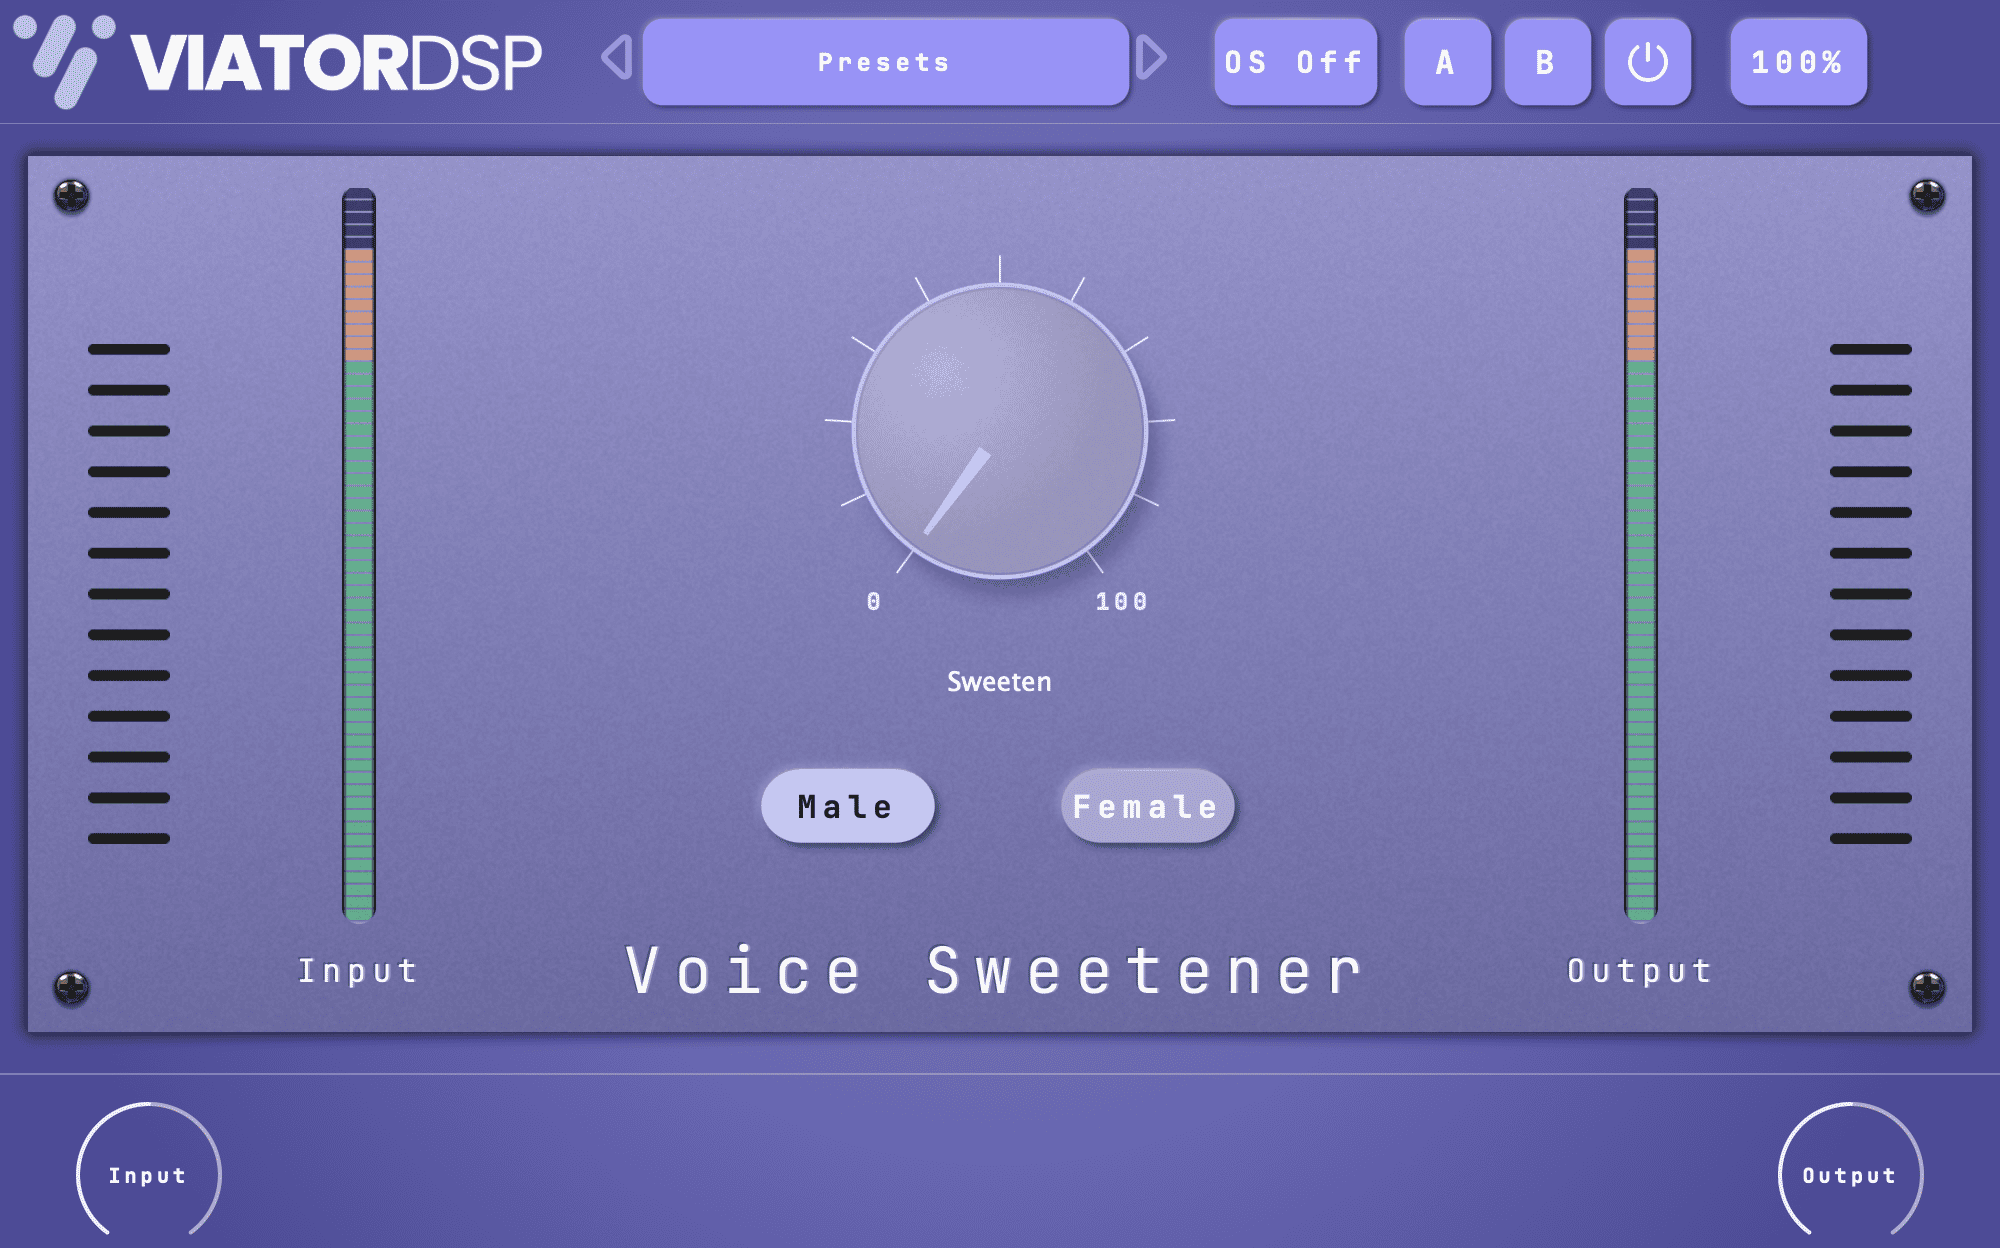Switch to the B state
2000x1248 pixels.
(x=1546, y=62)
